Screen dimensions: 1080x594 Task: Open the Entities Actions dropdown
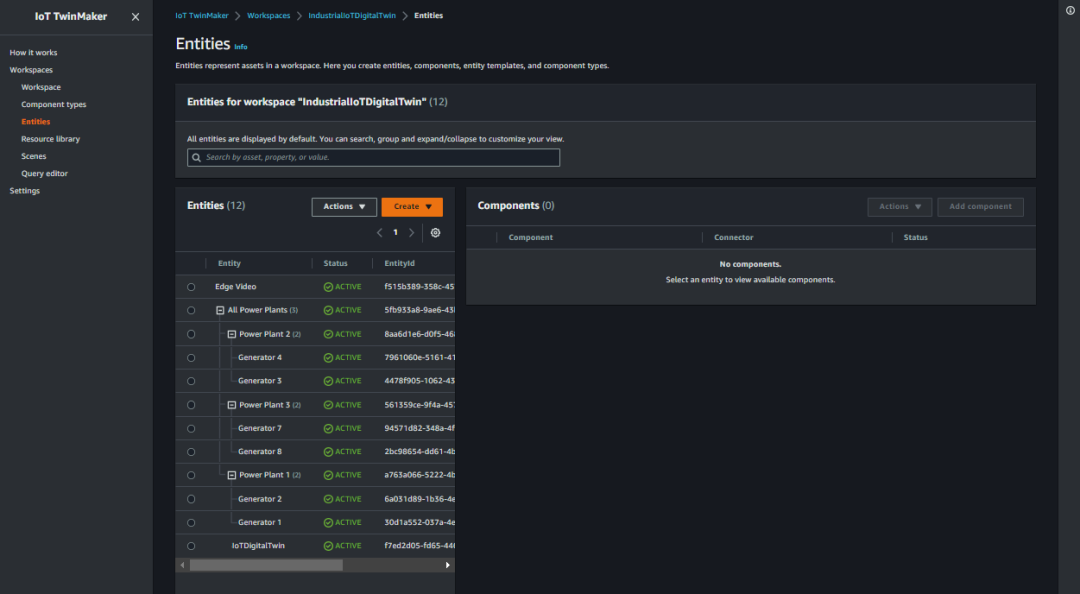344,207
